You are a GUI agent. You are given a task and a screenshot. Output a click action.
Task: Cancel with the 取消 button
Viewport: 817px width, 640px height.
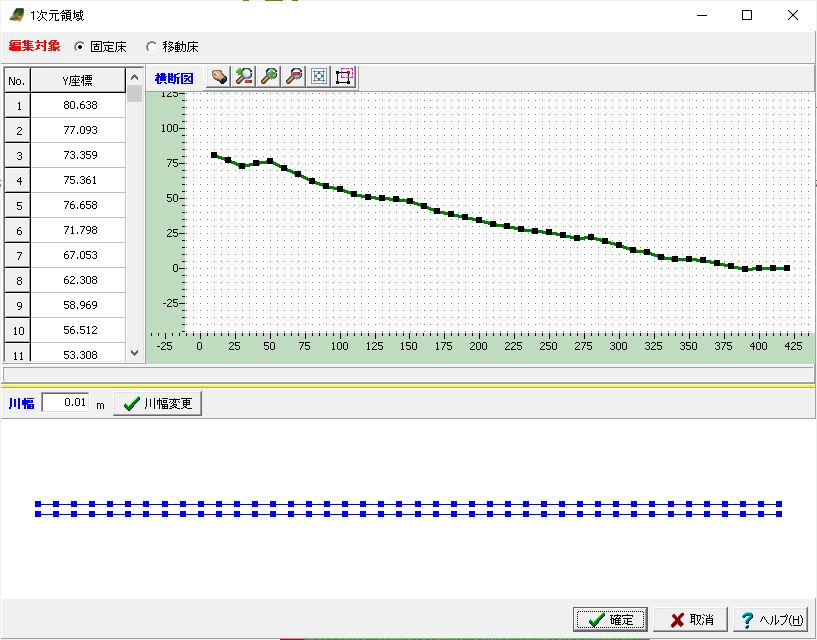tap(690, 620)
